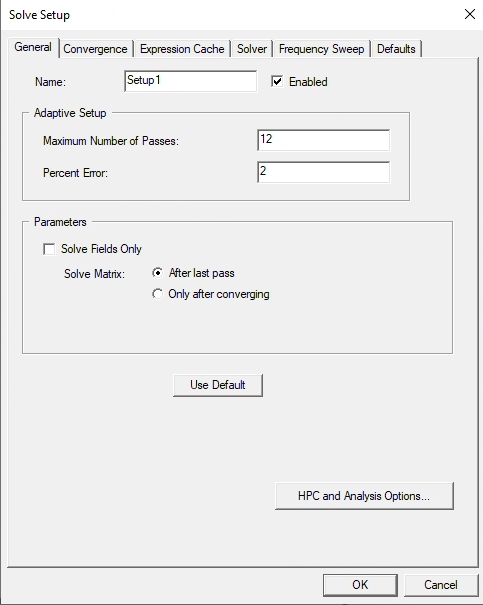The image size is (483, 605).
Task: Switch to the Convergence tab
Action: [95, 49]
